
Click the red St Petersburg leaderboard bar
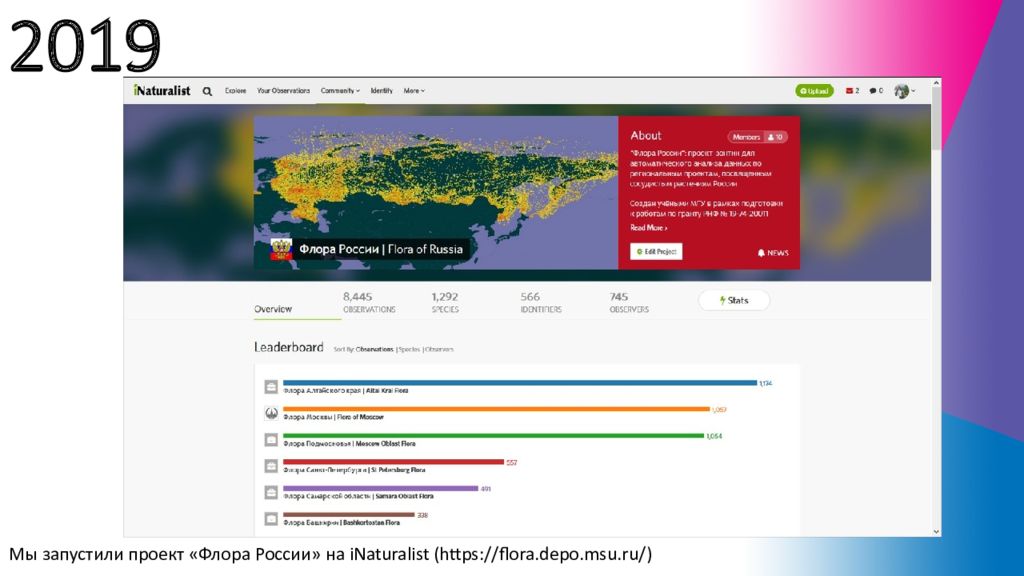[x=393, y=462]
